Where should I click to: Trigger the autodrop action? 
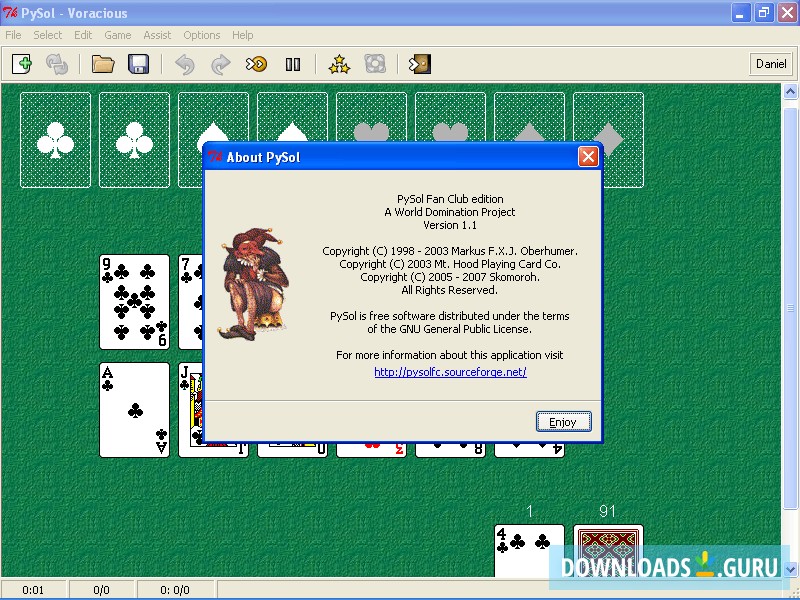click(x=257, y=64)
